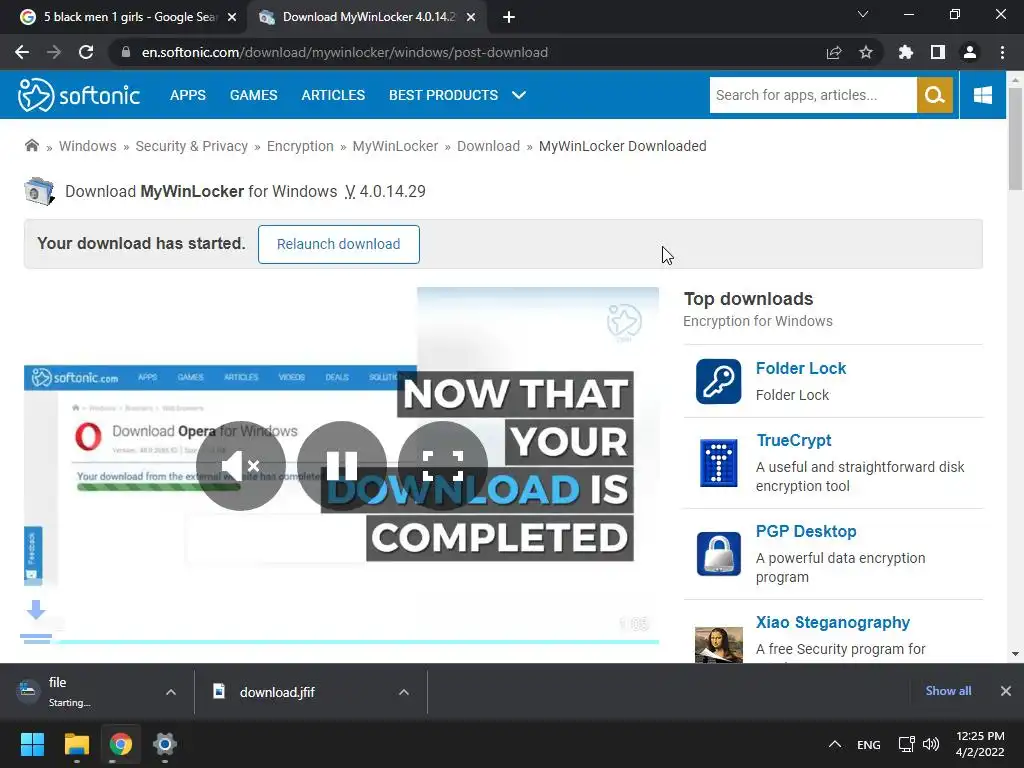Open the network tray icon
1024x768 pixels.
click(906, 744)
